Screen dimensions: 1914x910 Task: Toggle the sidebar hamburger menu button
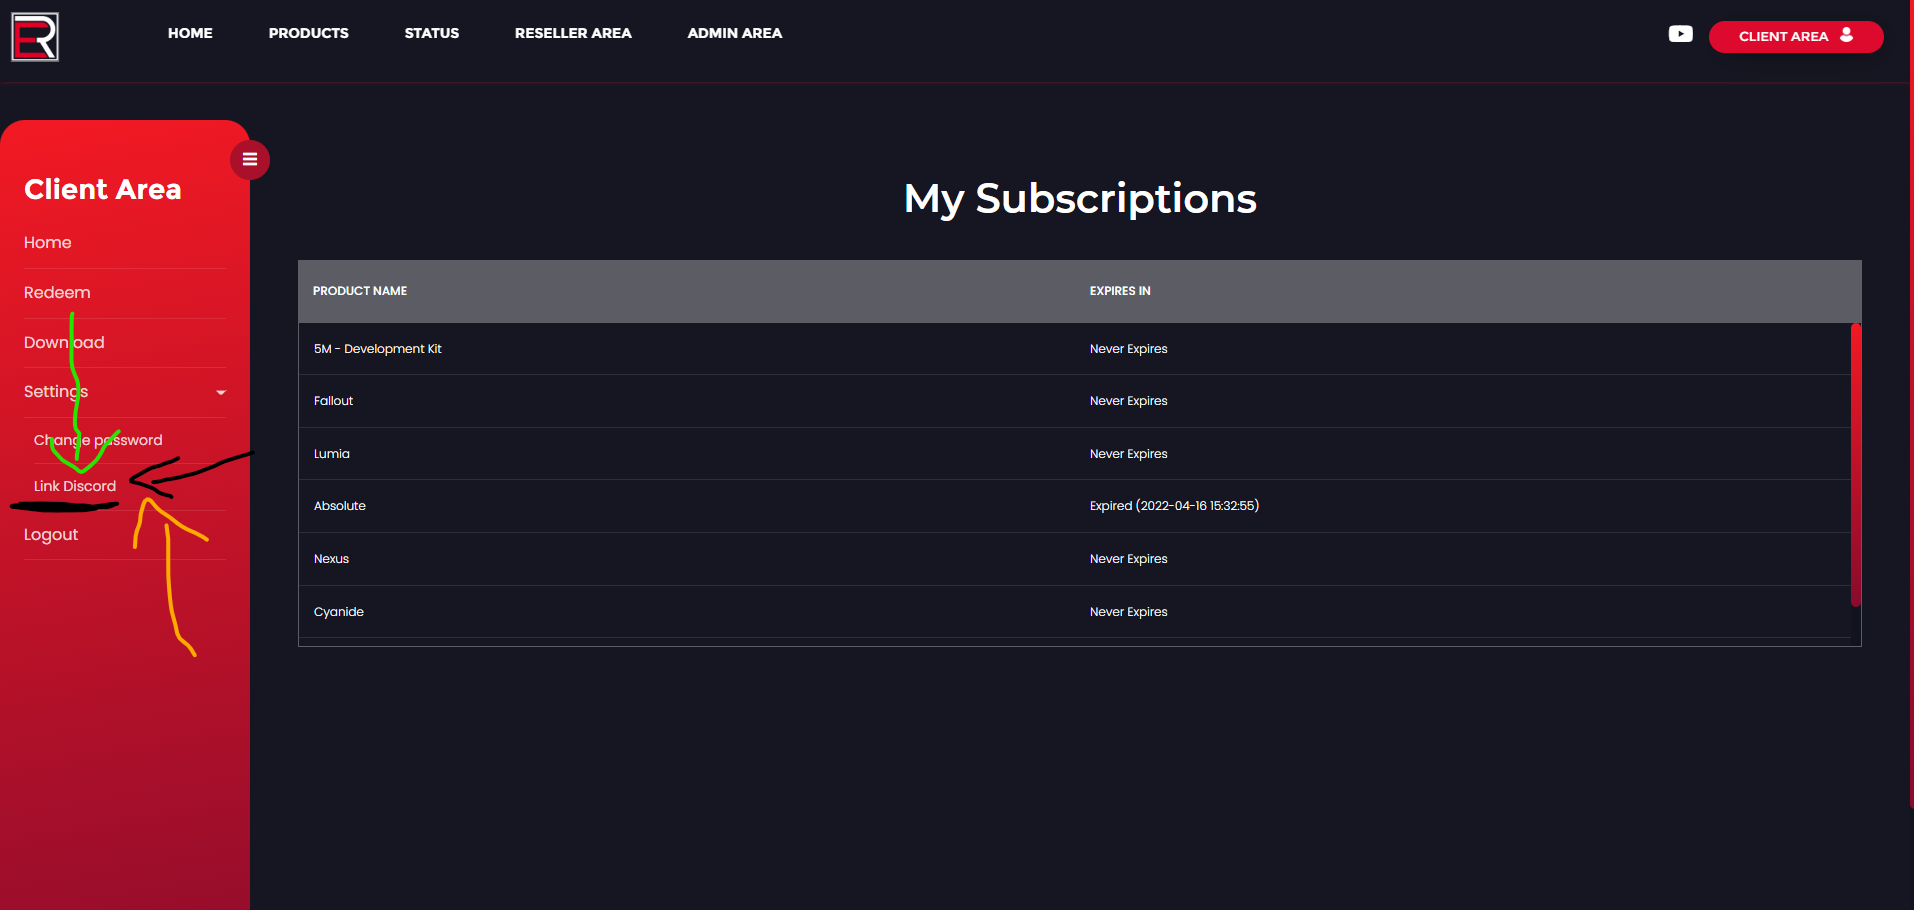coord(250,160)
